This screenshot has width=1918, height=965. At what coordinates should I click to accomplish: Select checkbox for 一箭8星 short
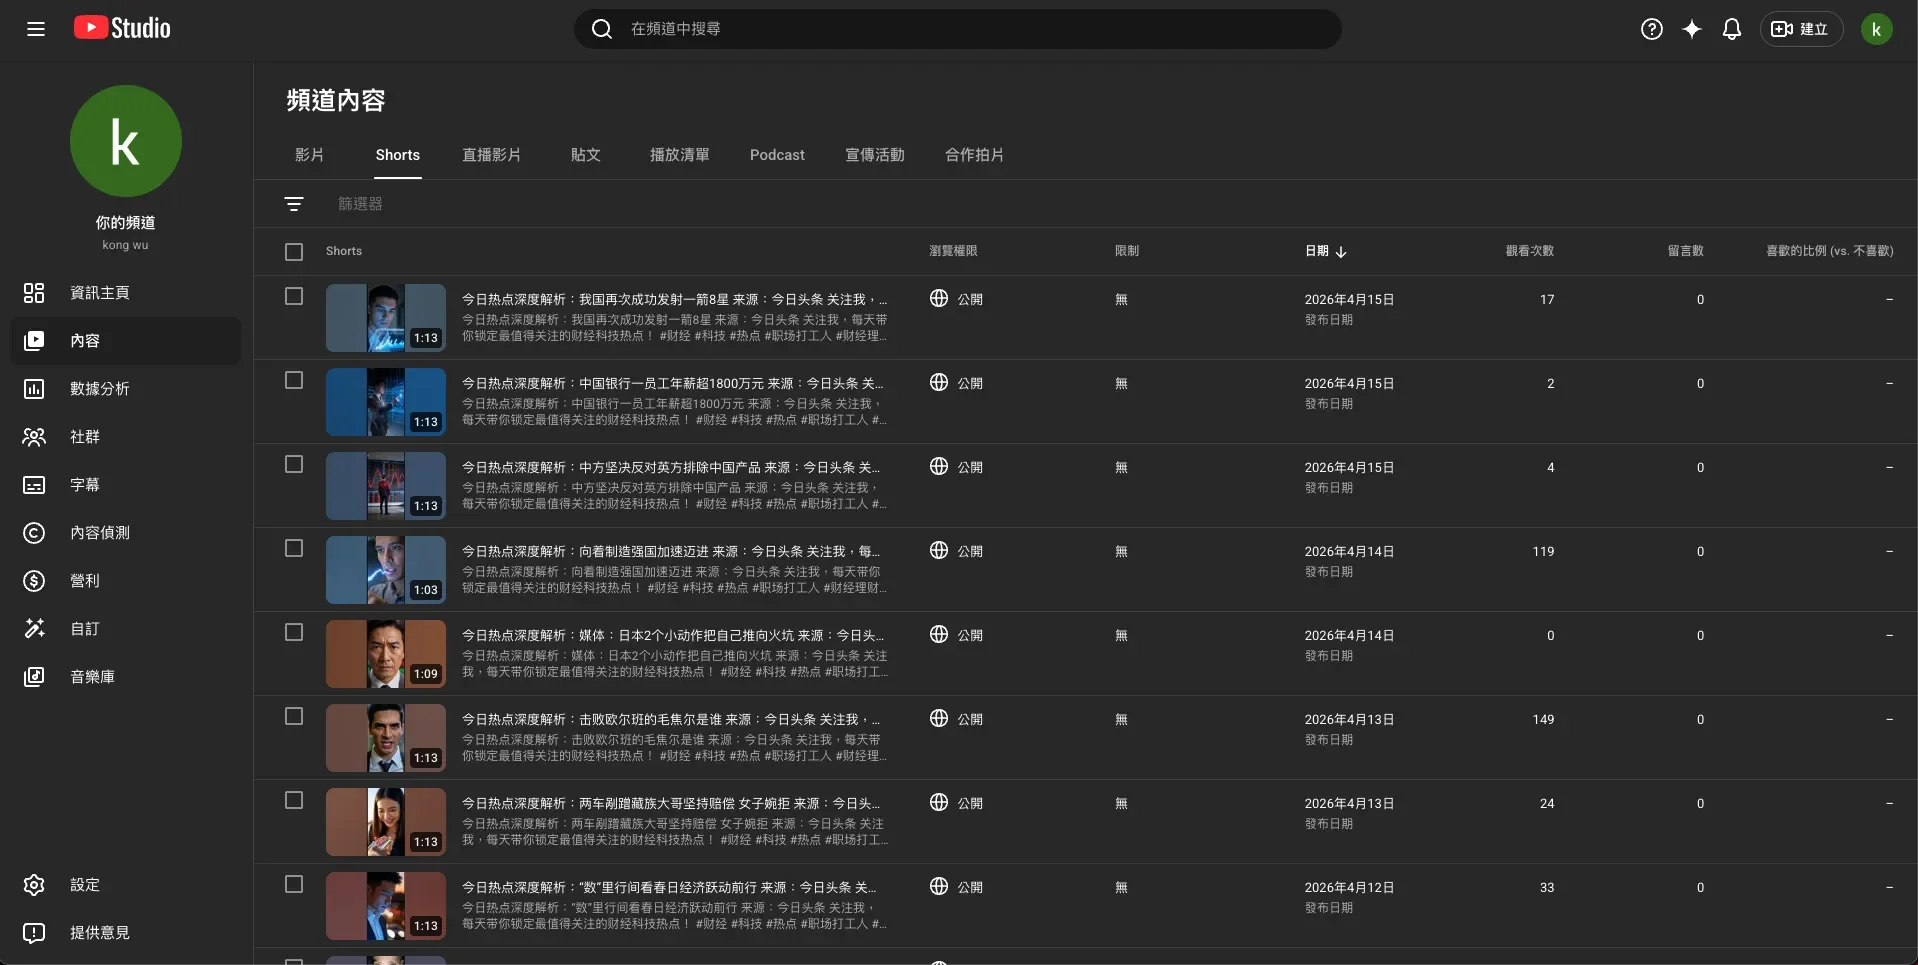294,296
